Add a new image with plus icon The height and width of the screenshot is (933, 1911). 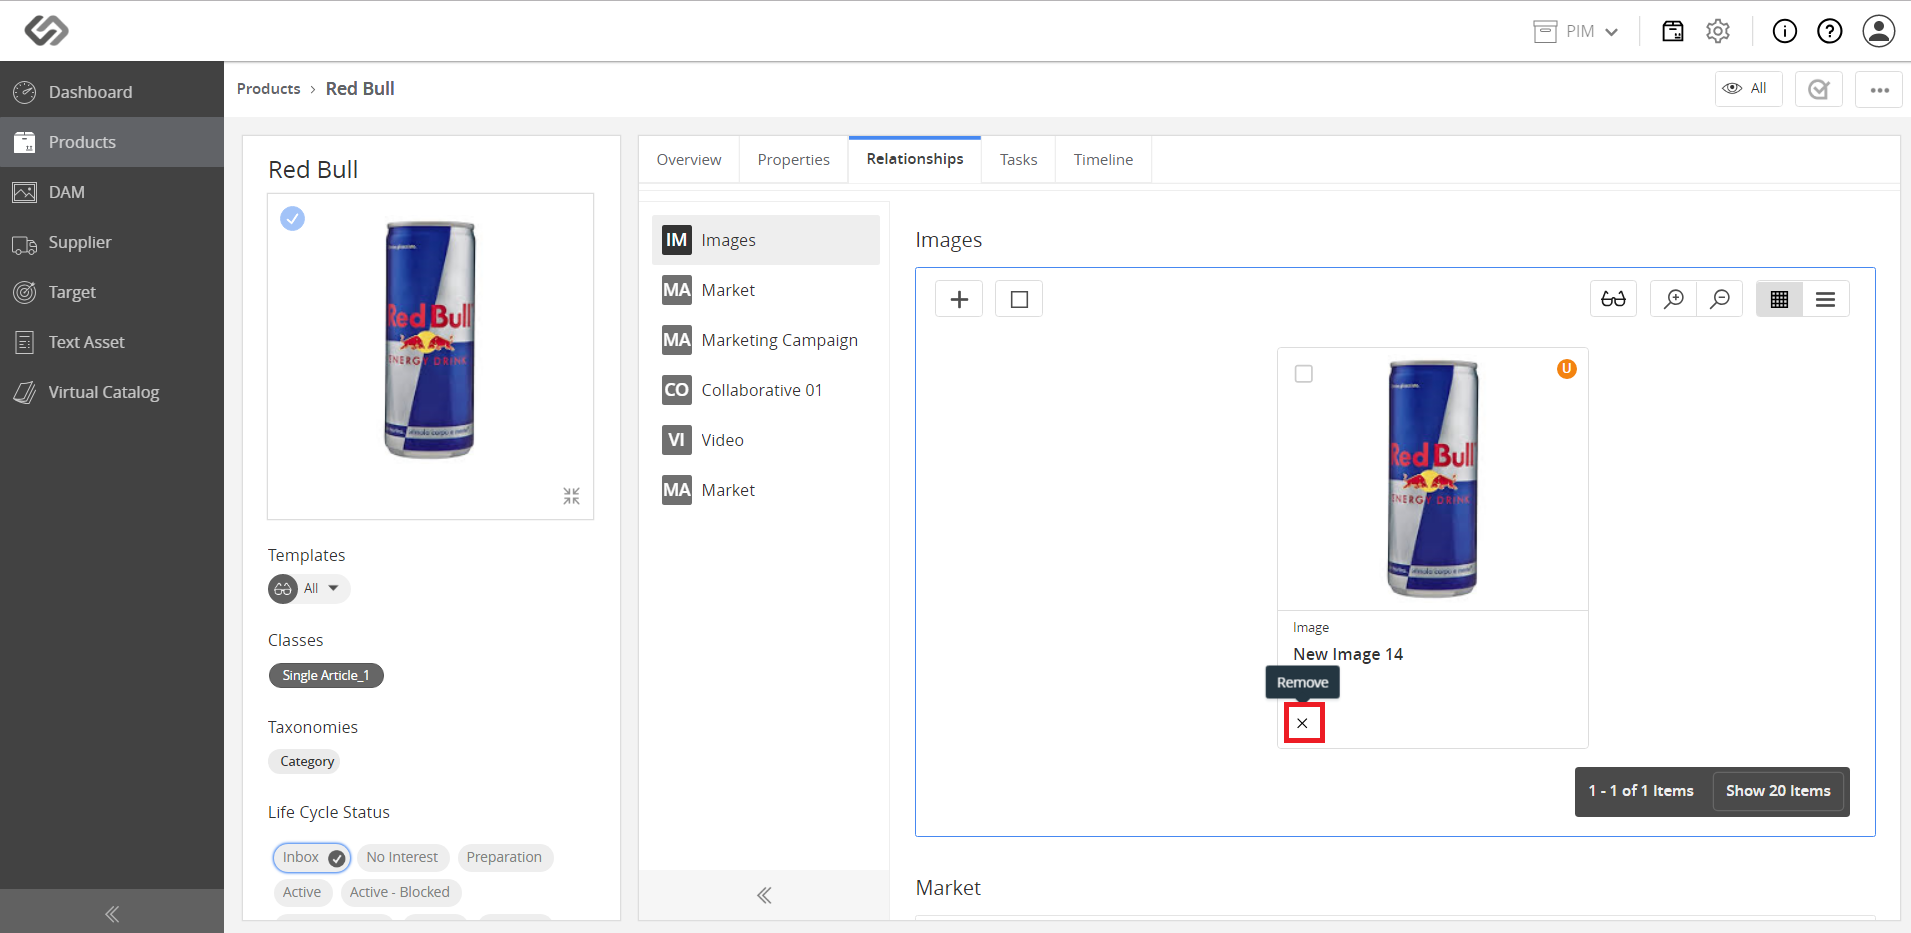[959, 299]
